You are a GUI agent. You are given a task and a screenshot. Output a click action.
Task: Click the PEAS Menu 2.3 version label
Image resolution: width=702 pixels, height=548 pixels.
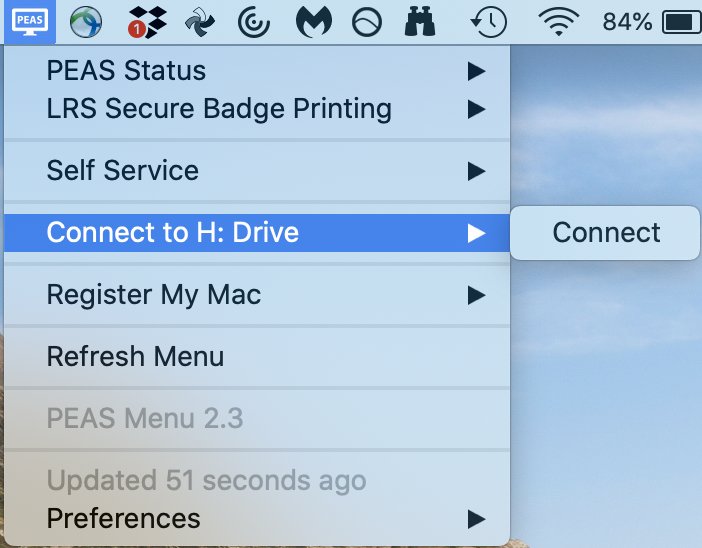[144, 418]
